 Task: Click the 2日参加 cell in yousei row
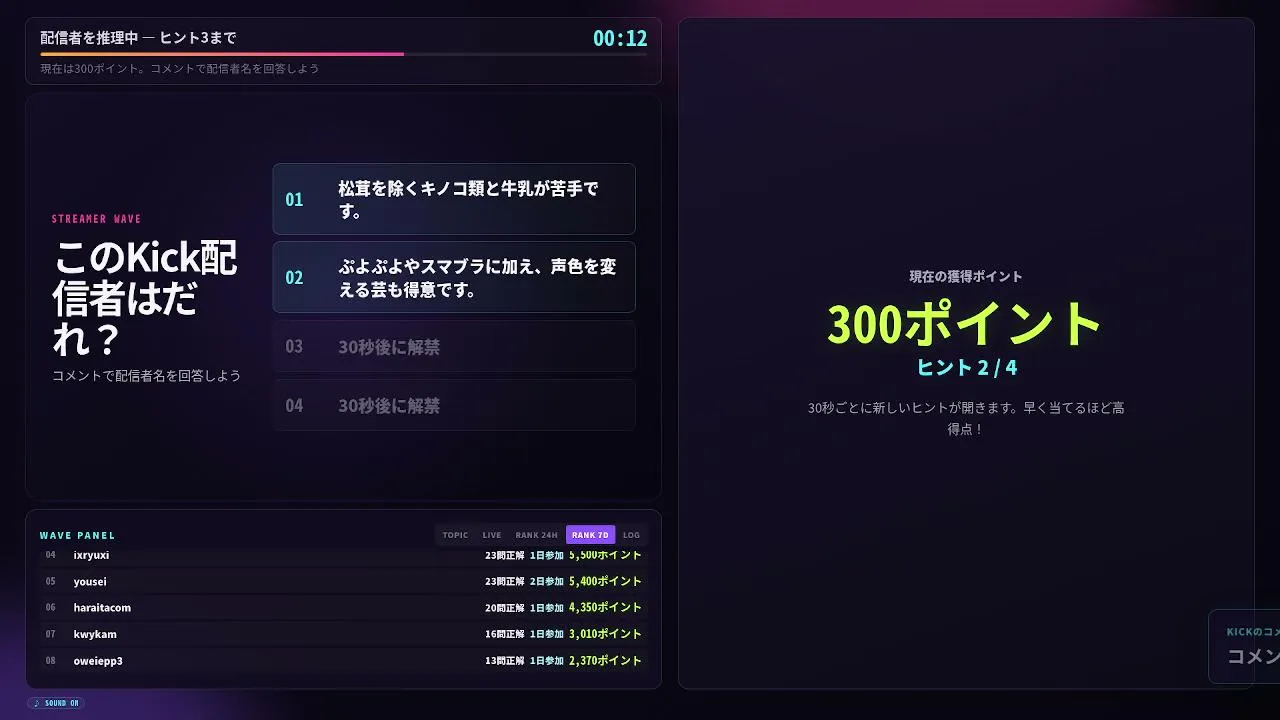click(x=547, y=581)
